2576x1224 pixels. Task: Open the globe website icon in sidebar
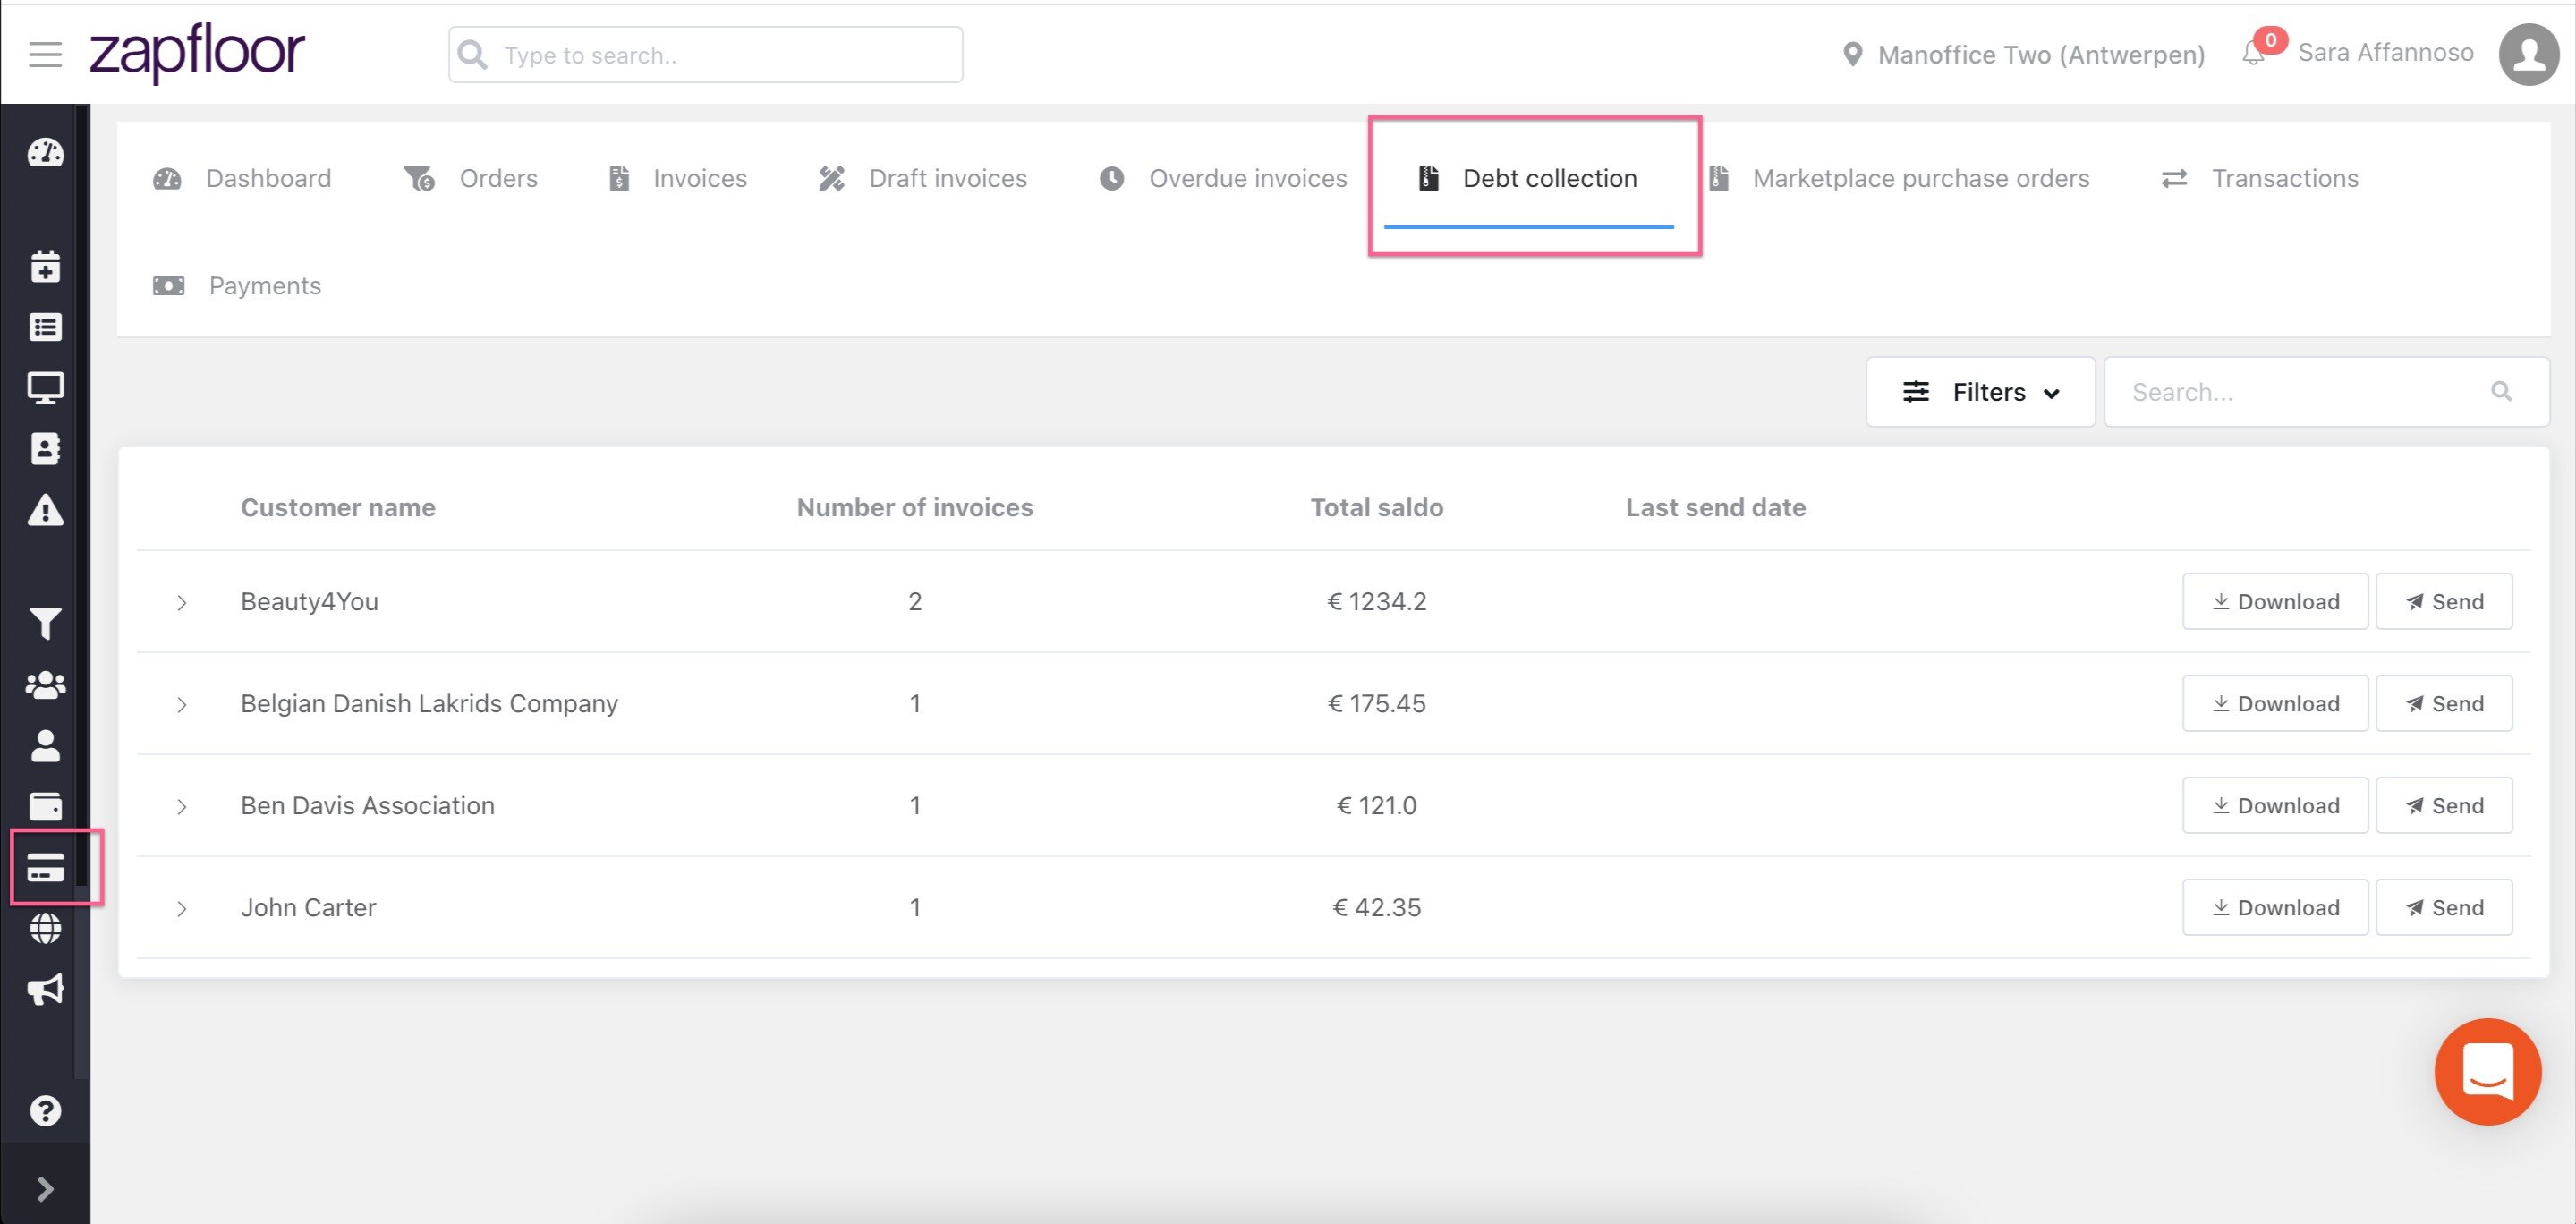pyautogui.click(x=44, y=928)
